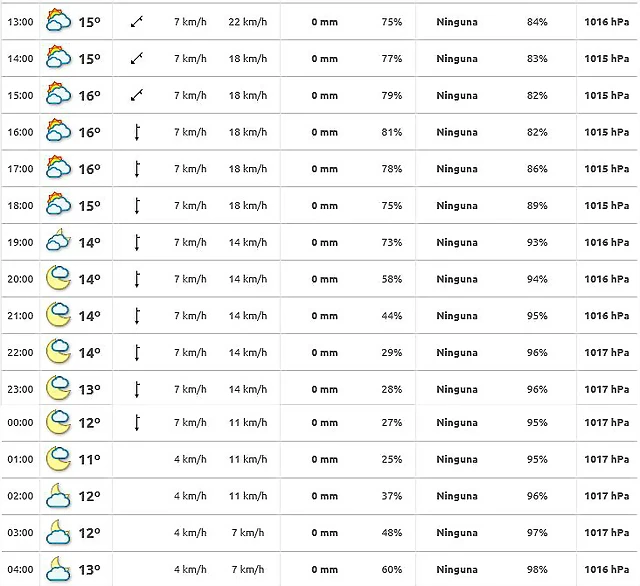Click the 02:00 crescent moon cloud icon

tap(59, 496)
